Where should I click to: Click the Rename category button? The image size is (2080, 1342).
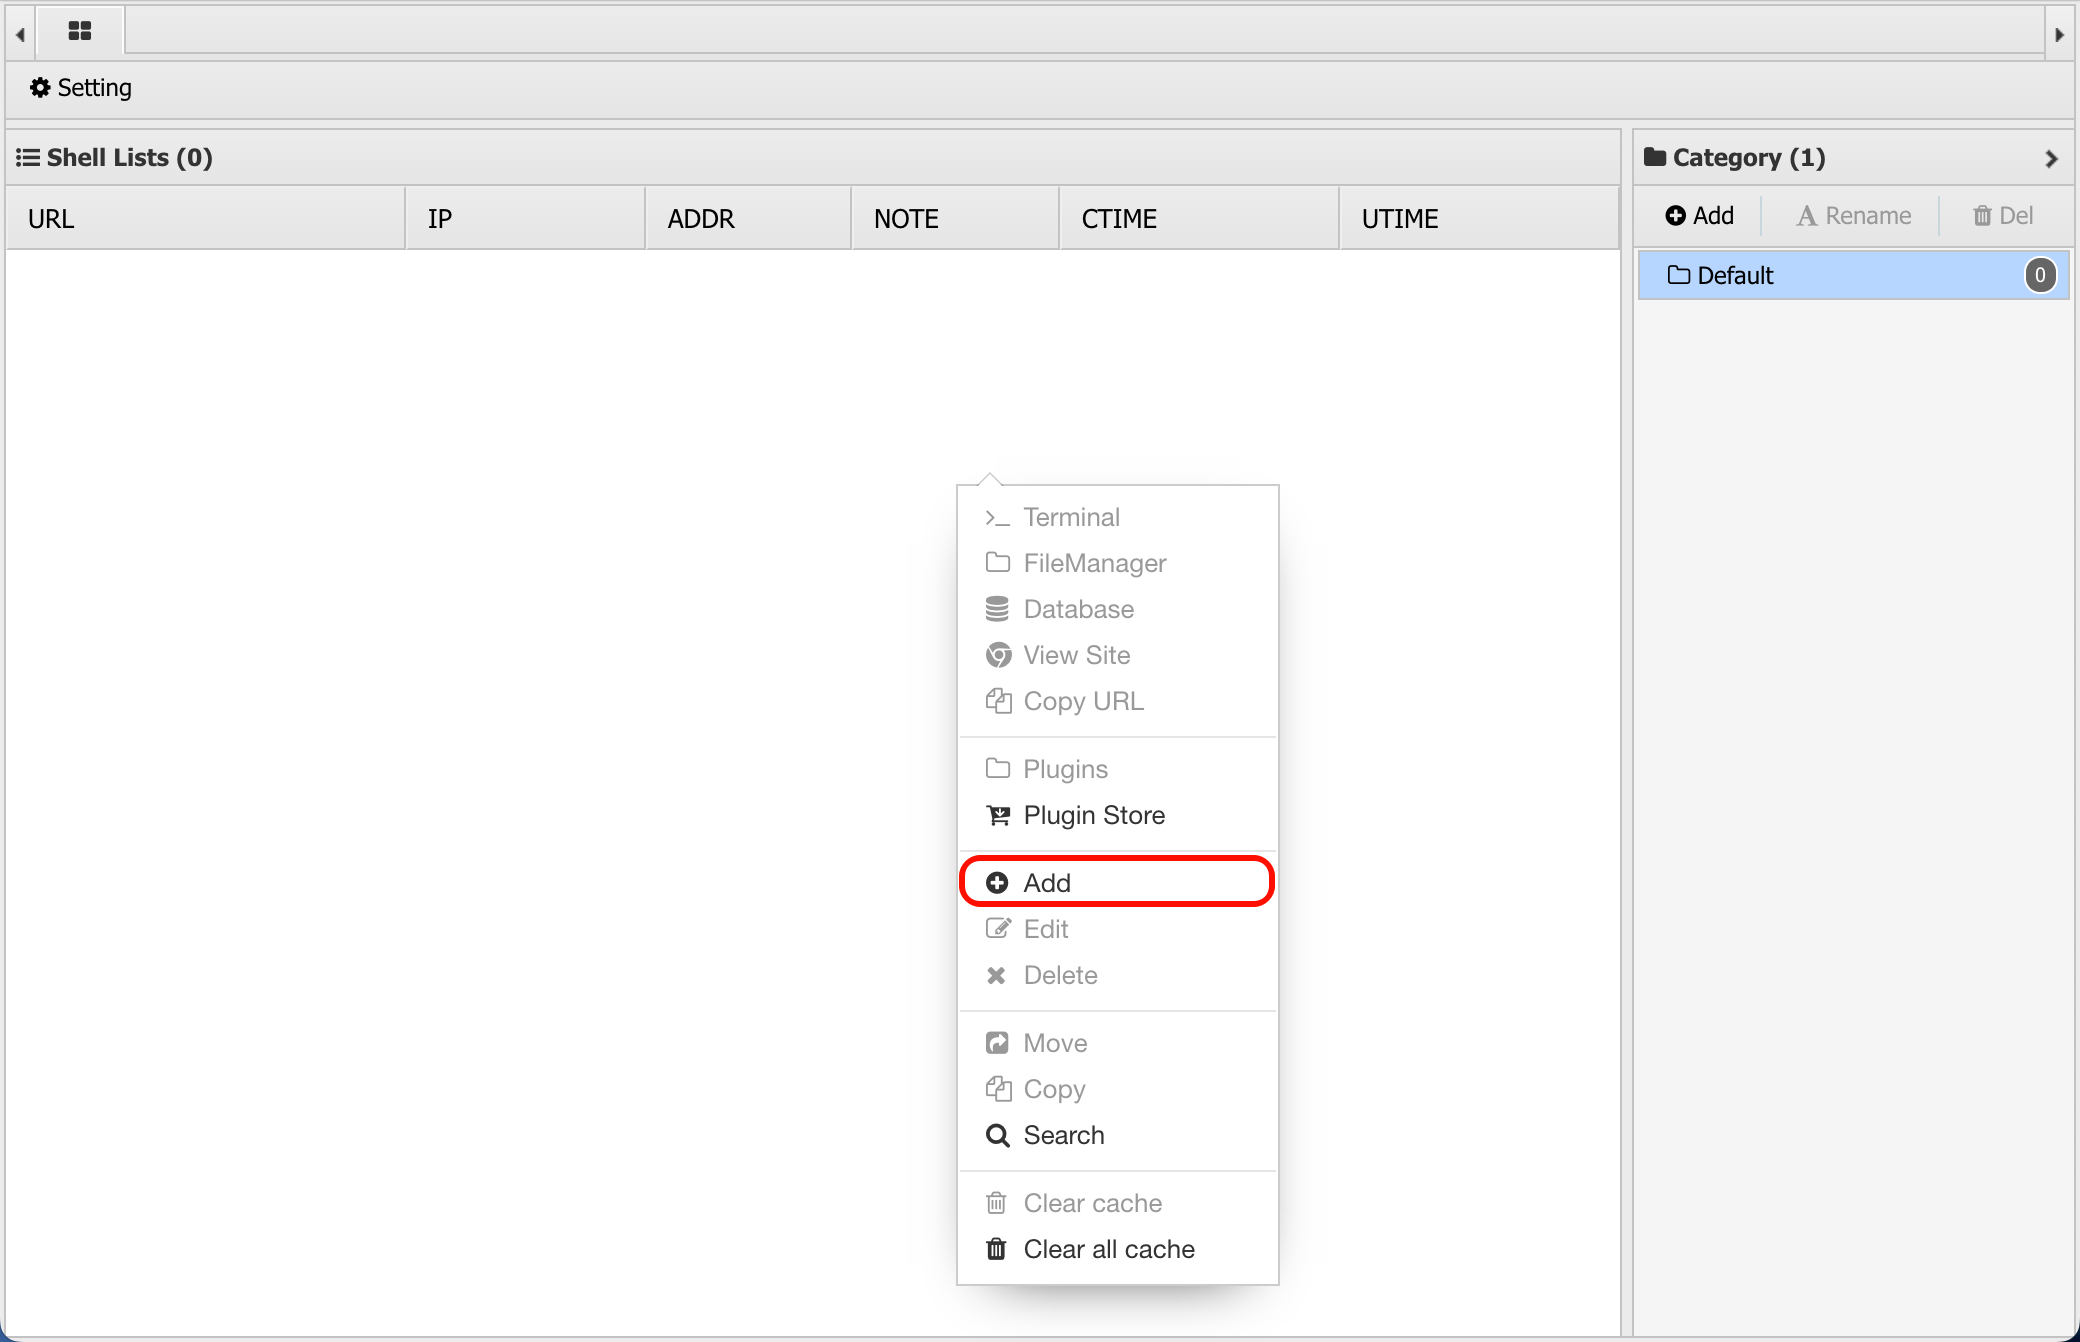[1854, 216]
